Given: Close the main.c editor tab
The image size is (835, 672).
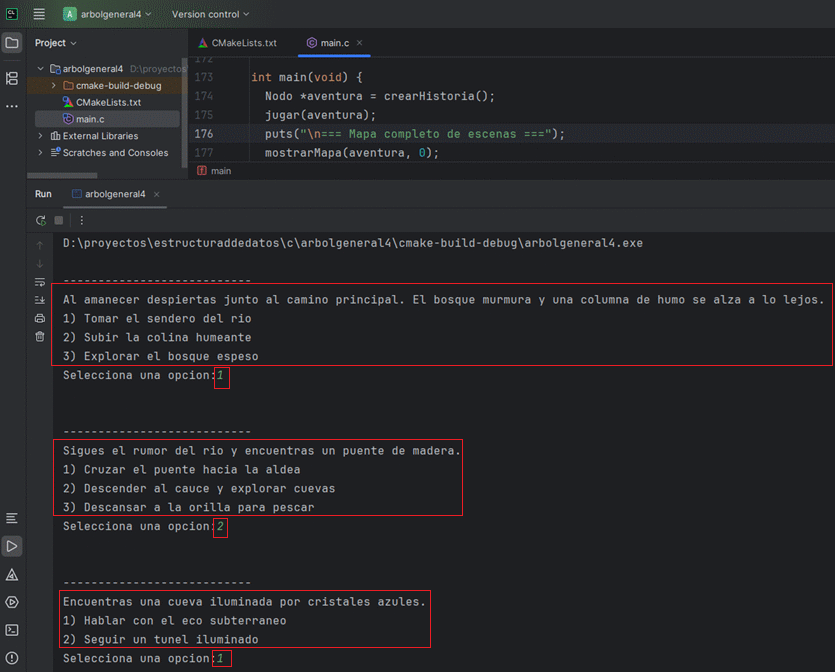Looking at the screenshot, I should point(360,43).
